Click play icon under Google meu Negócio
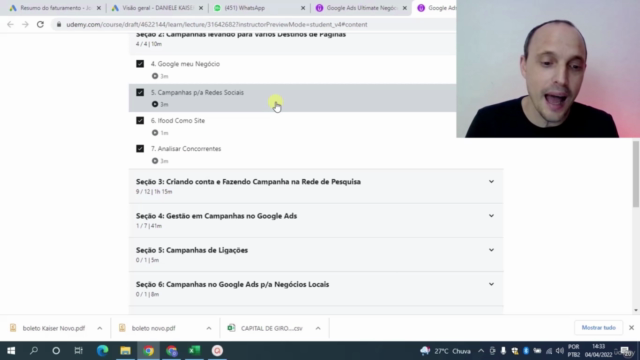Image resolution: width=640 pixels, height=360 pixels. [x=155, y=76]
